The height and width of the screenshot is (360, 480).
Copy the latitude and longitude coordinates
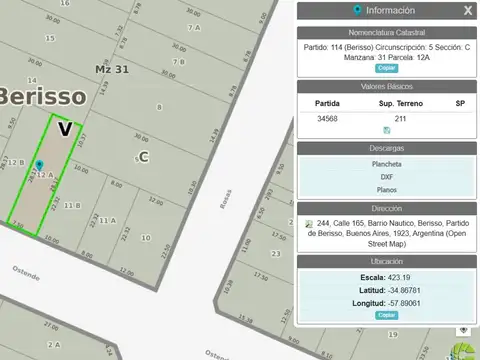tap(387, 315)
